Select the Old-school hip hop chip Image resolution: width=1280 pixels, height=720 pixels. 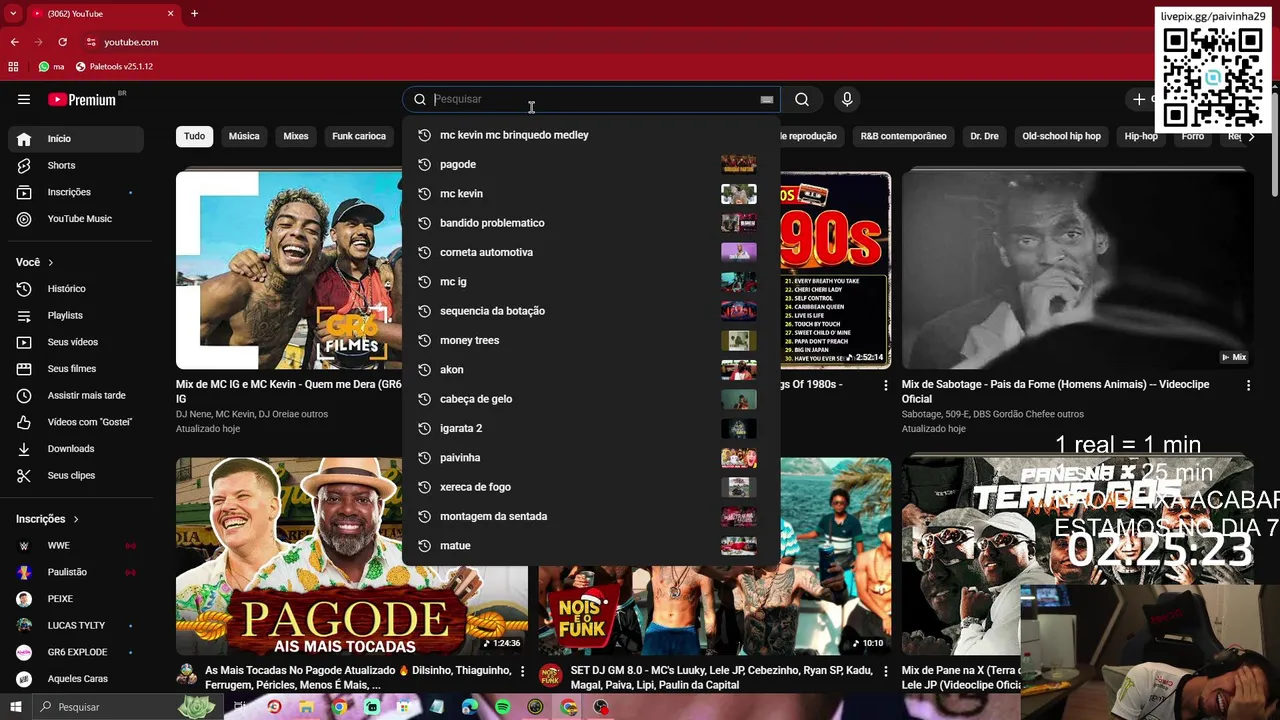click(1061, 136)
